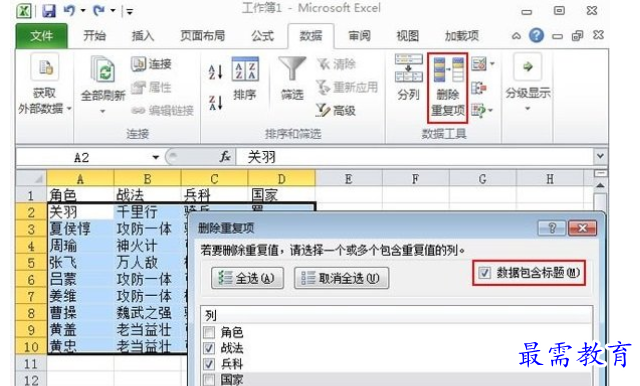Open the File (文件) tab
The height and width of the screenshot is (386, 640).
tap(42, 36)
